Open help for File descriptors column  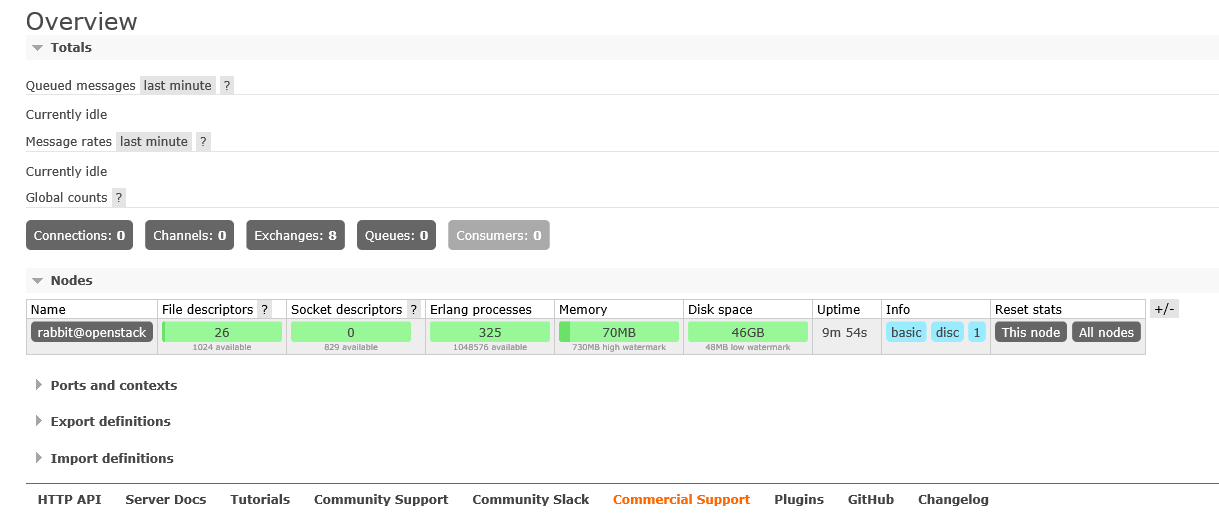click(x=265, y=310)
